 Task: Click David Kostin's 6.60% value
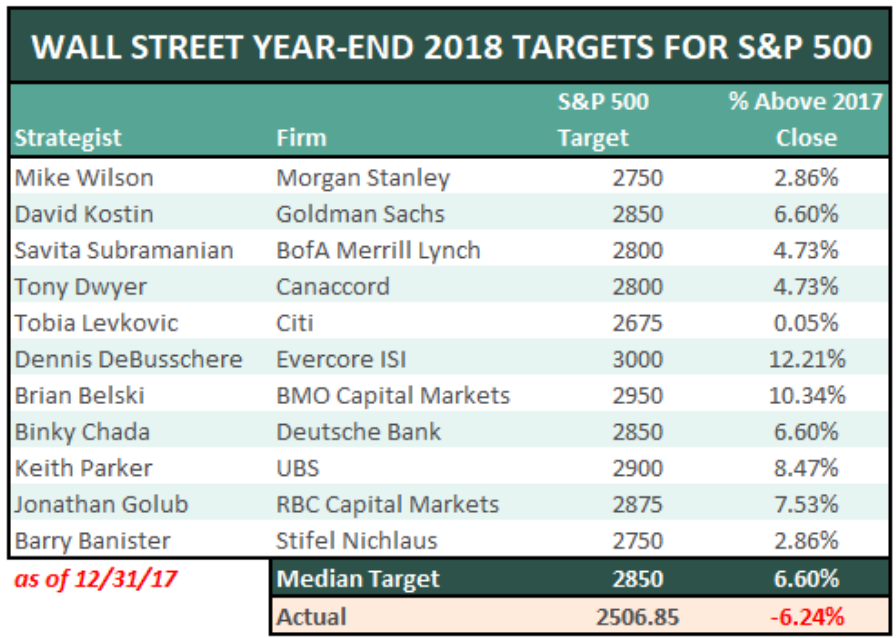tap(806, 214)
